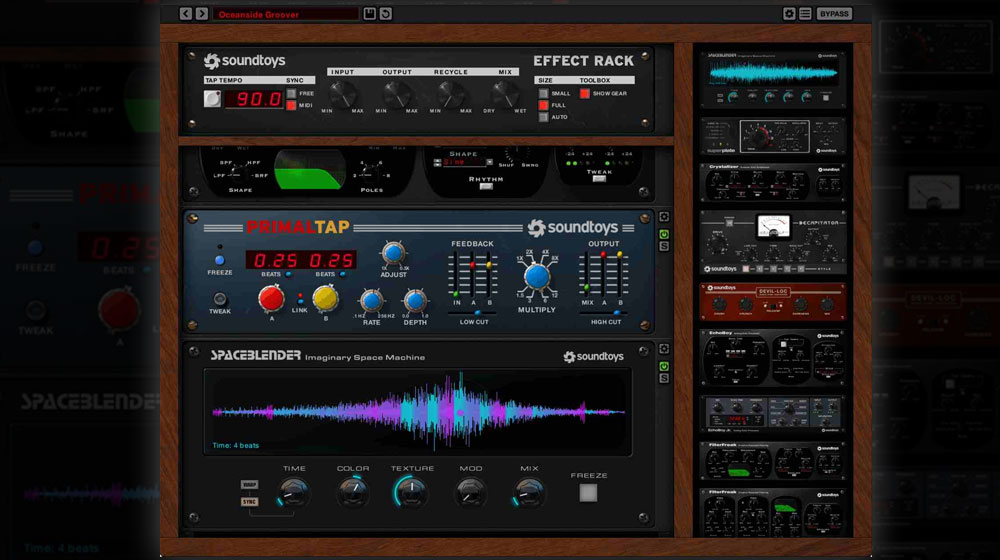Toggle the PrimalTap power button in rack
Viewport: 1000px width, 560px height.
(663, 233)
